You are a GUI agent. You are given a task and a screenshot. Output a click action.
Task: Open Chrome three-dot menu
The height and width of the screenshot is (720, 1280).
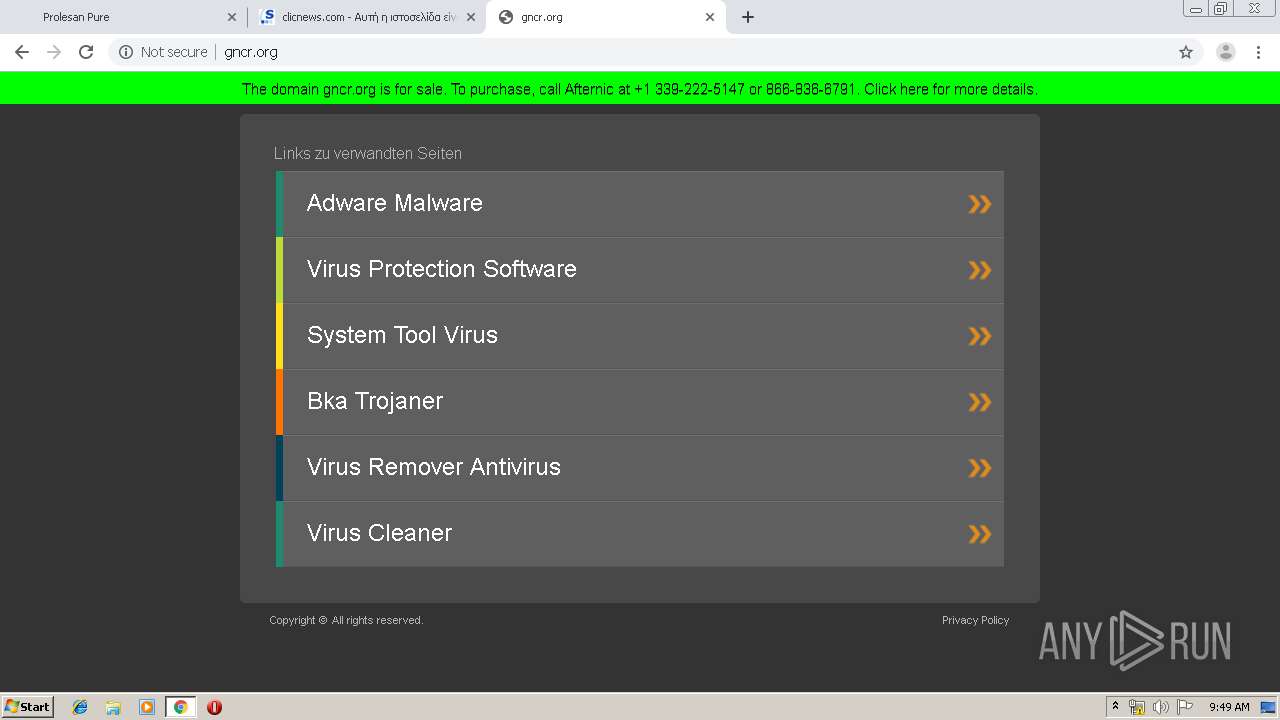1258,52
